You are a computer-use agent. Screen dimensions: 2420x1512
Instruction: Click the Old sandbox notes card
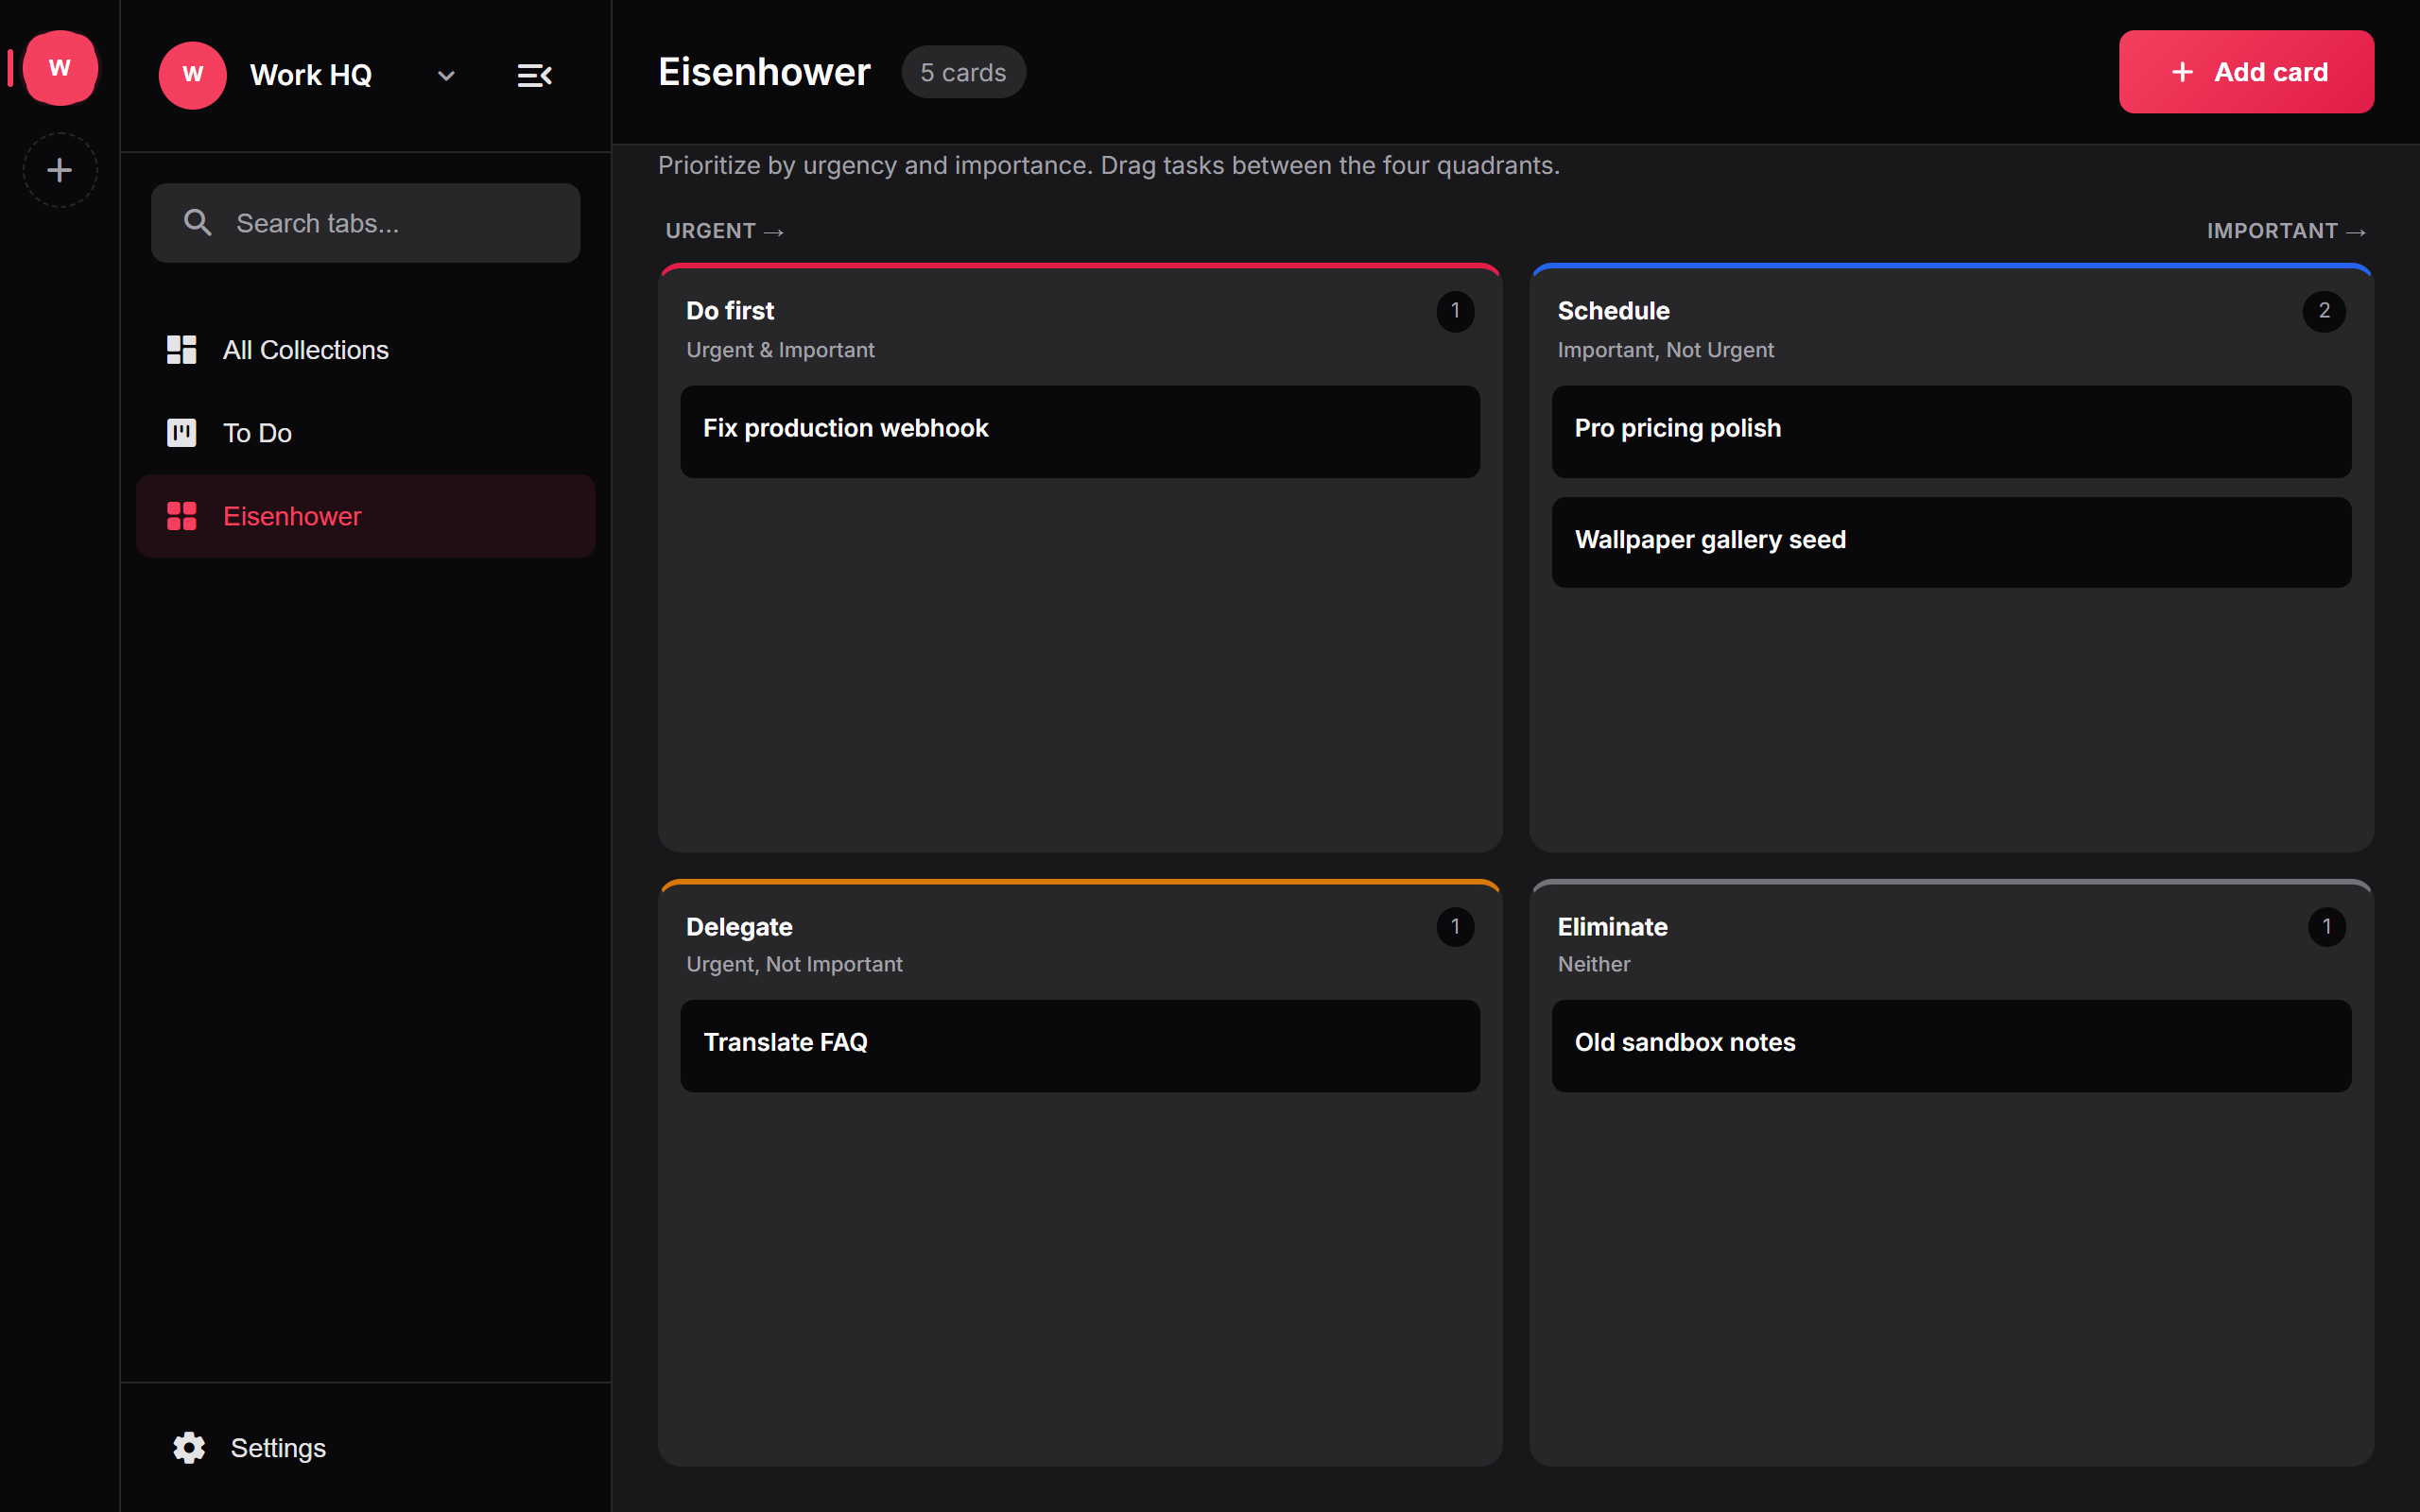(x=1951, y=1046)
